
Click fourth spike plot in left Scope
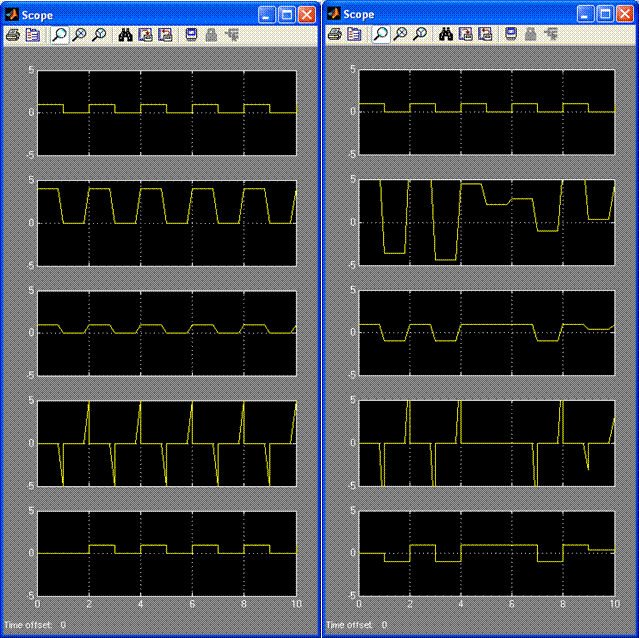coord(167,443)
